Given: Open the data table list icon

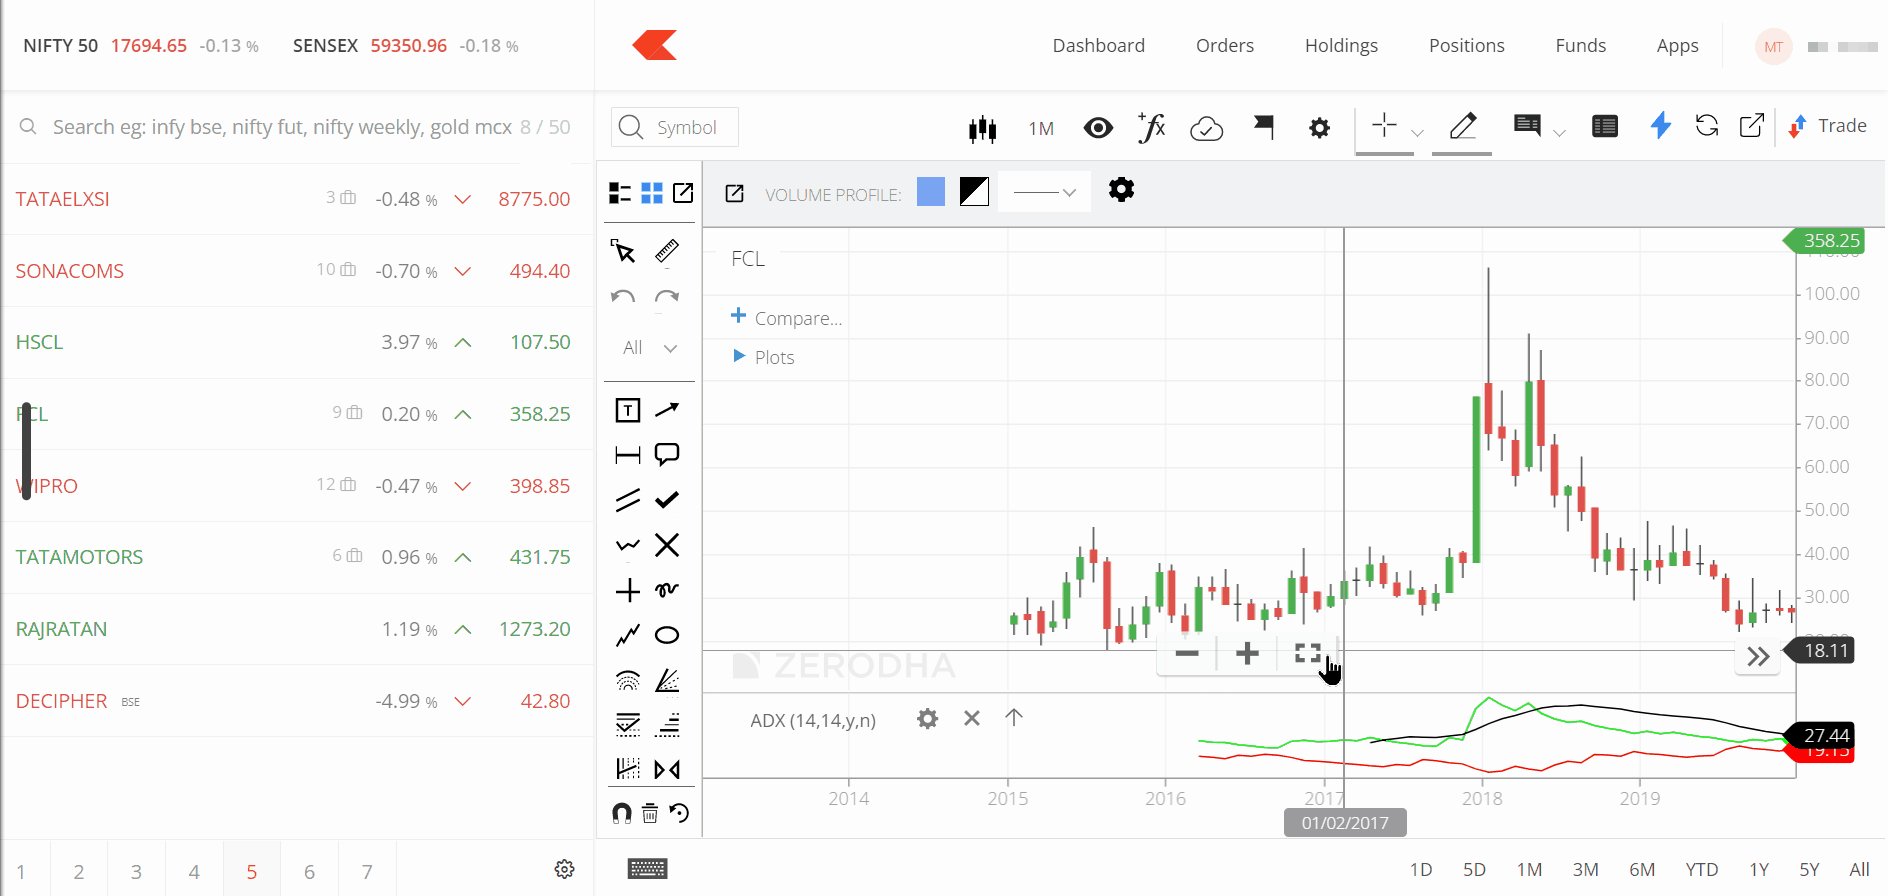Looking at the screenshot, I should tap(1605, 126).
